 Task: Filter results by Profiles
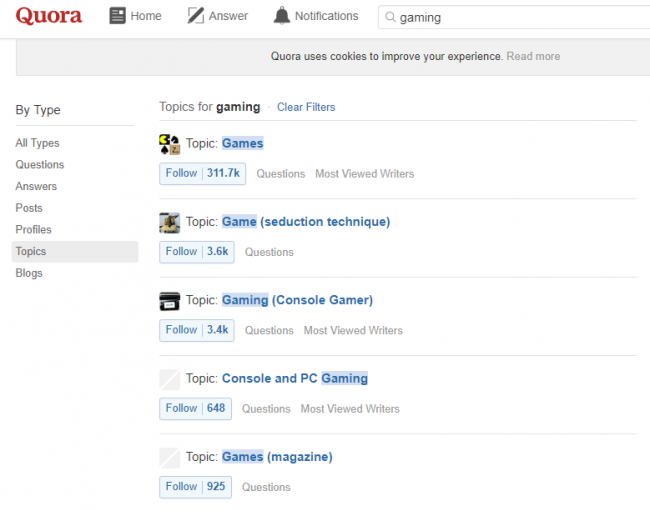point(34,230)
